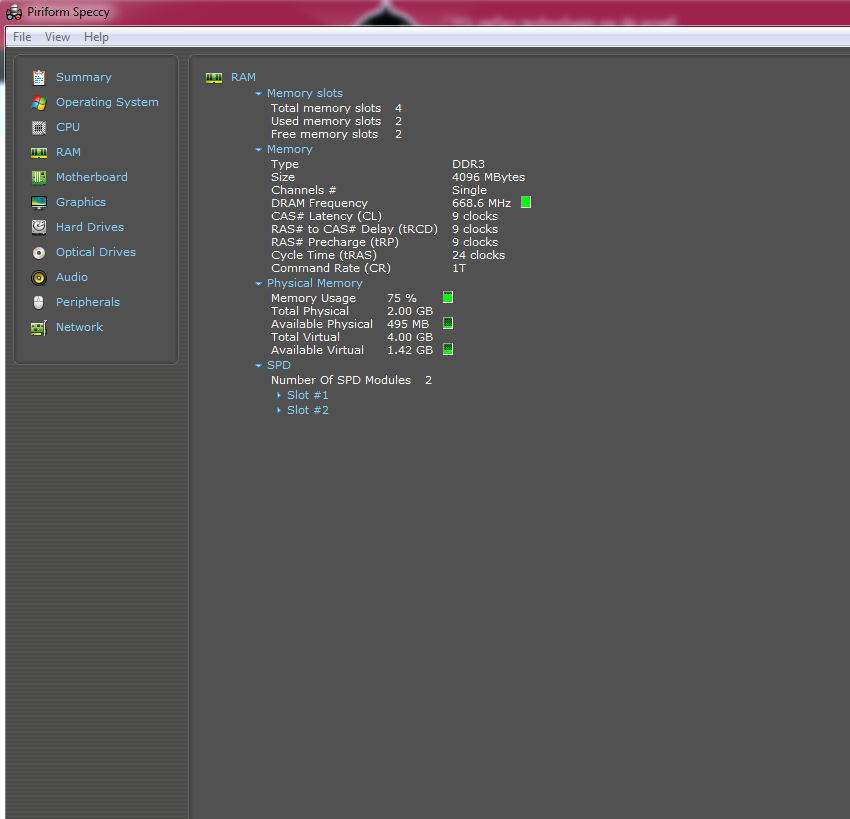Open the Network section
The width and height of the screenshot is (850, 819).
pos(79,327)
